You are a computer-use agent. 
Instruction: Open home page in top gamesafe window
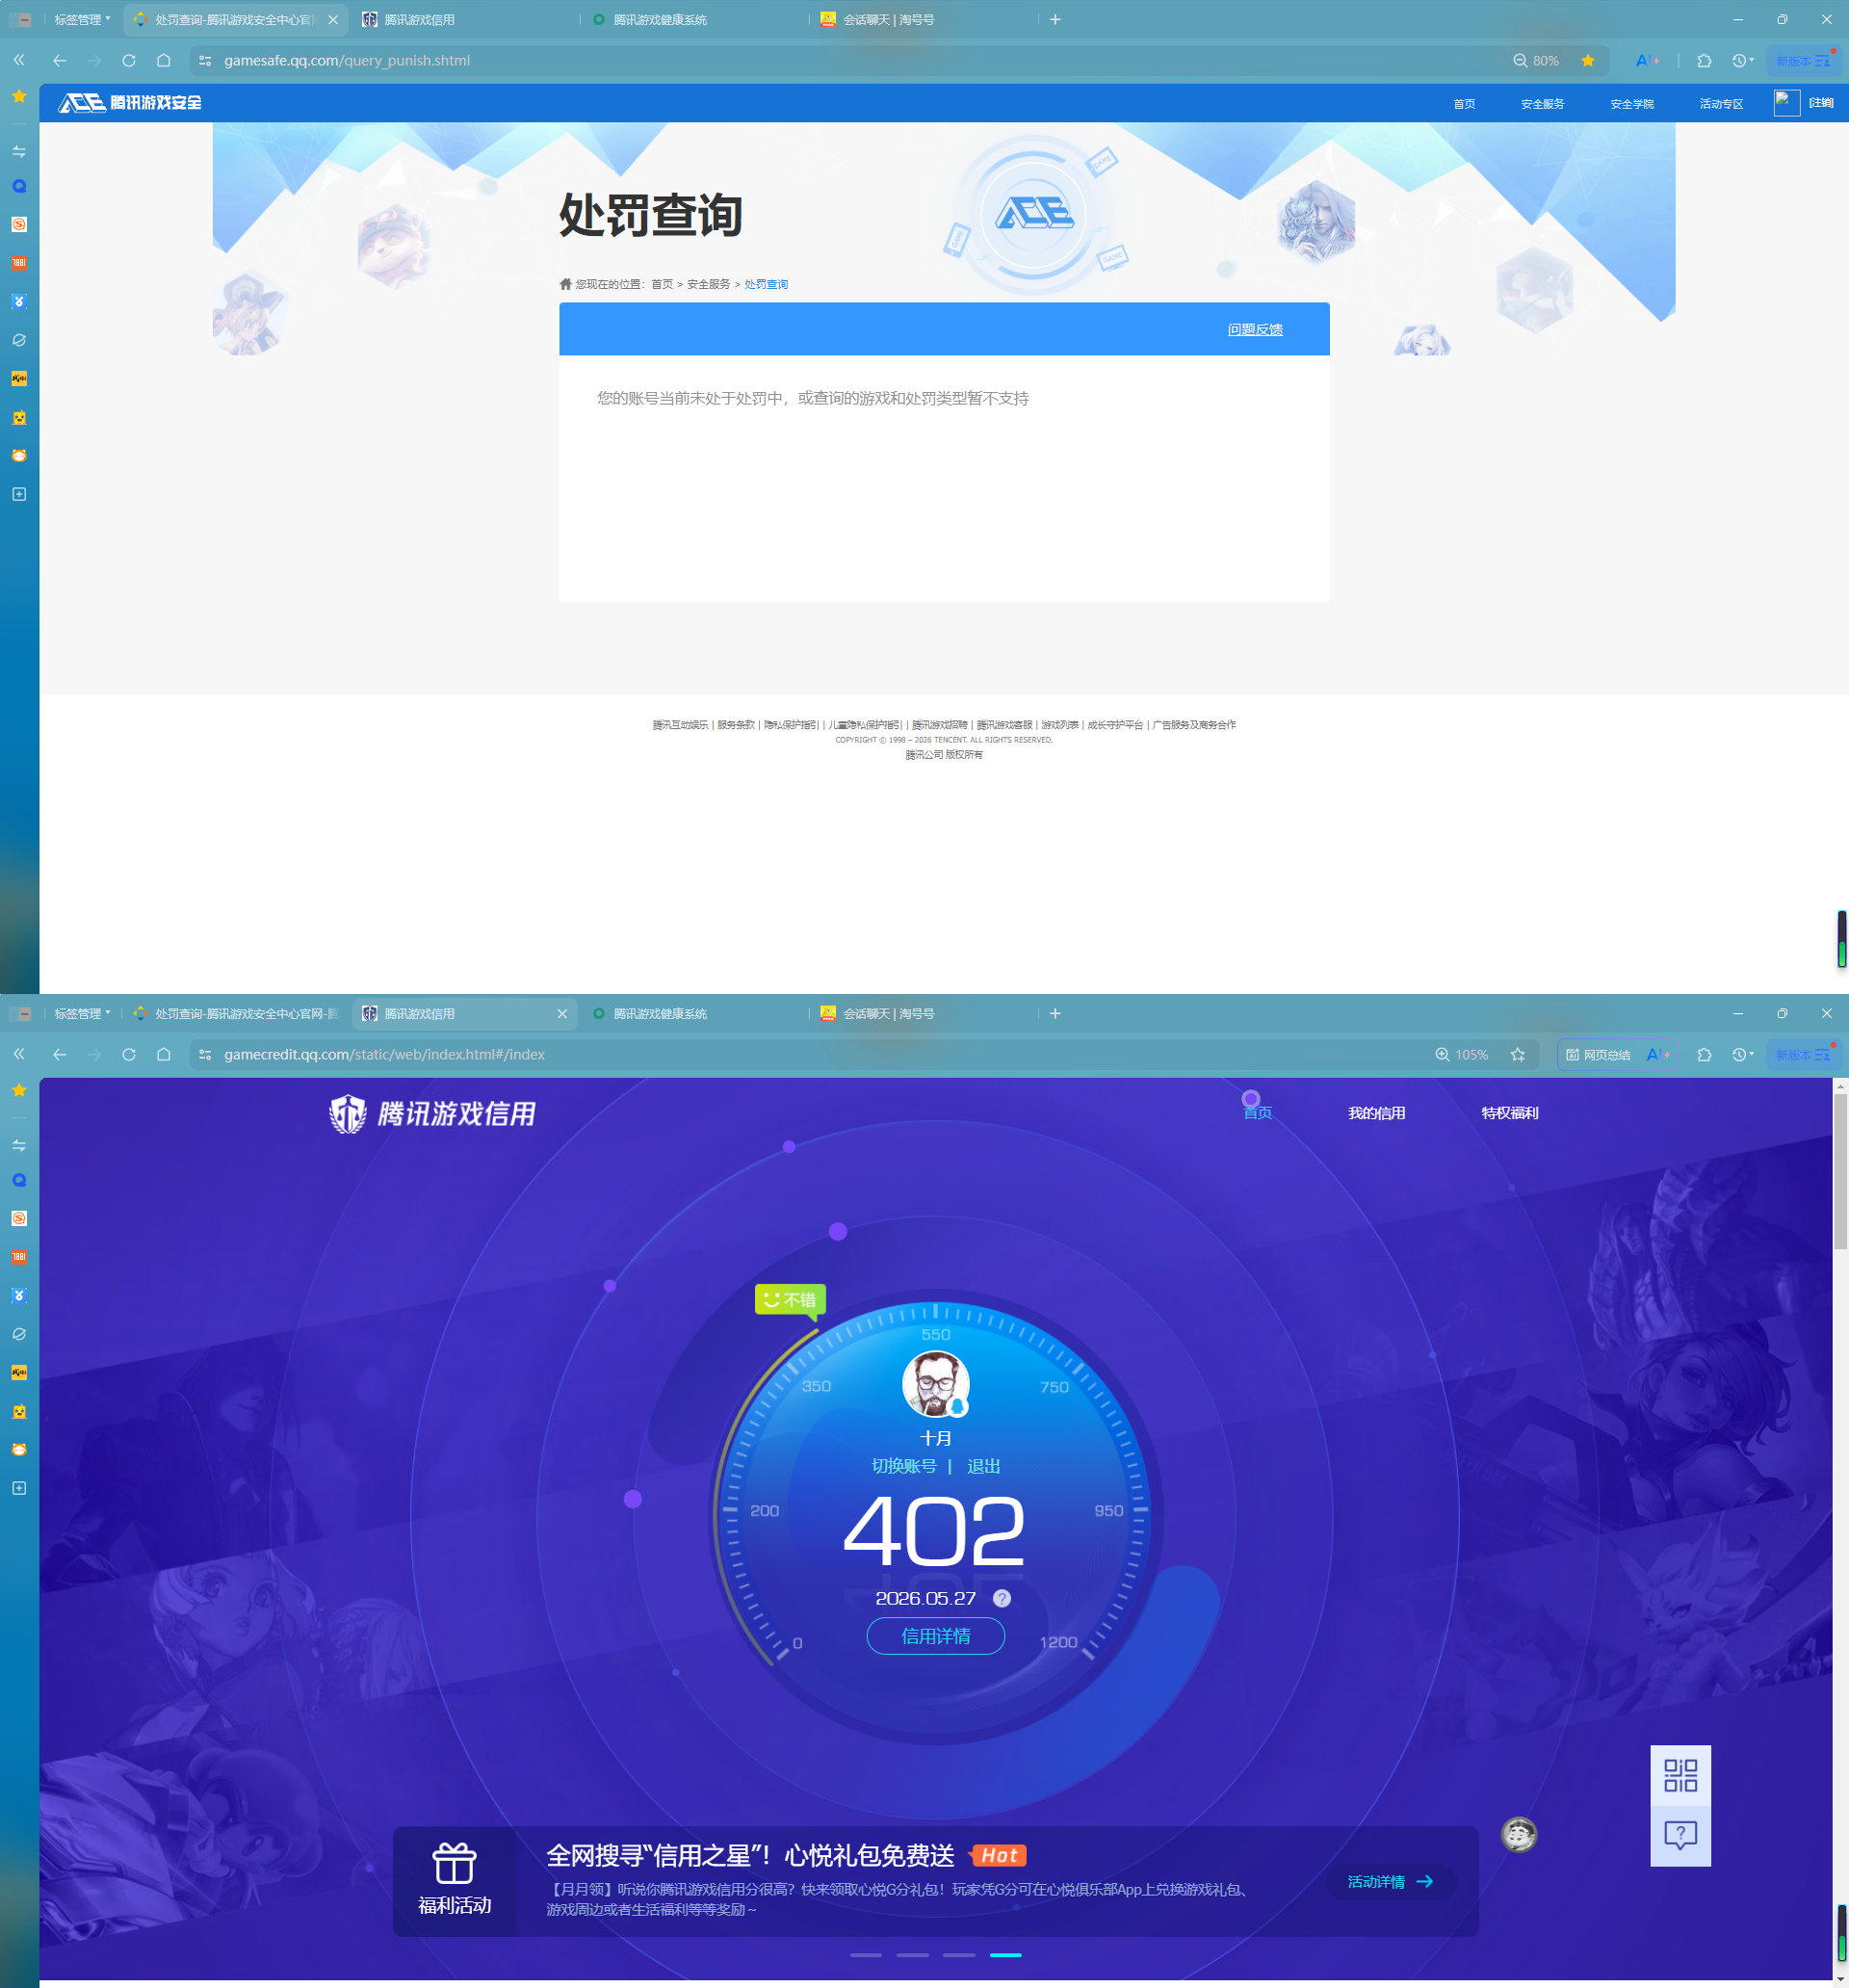pyautogui.click(x=164, y=61)
